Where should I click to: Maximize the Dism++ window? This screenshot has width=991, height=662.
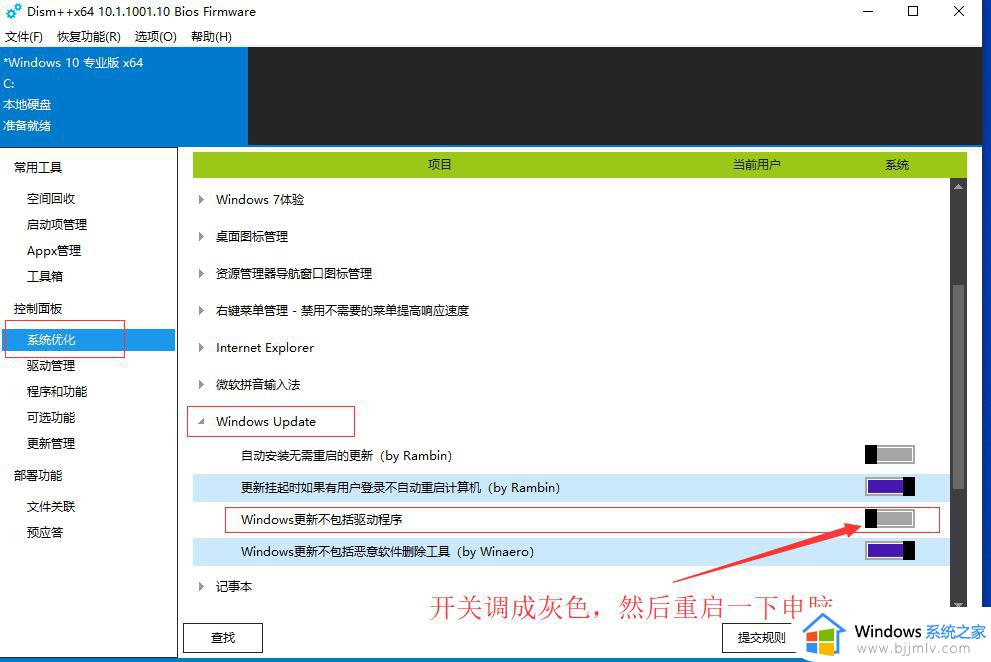913,11
